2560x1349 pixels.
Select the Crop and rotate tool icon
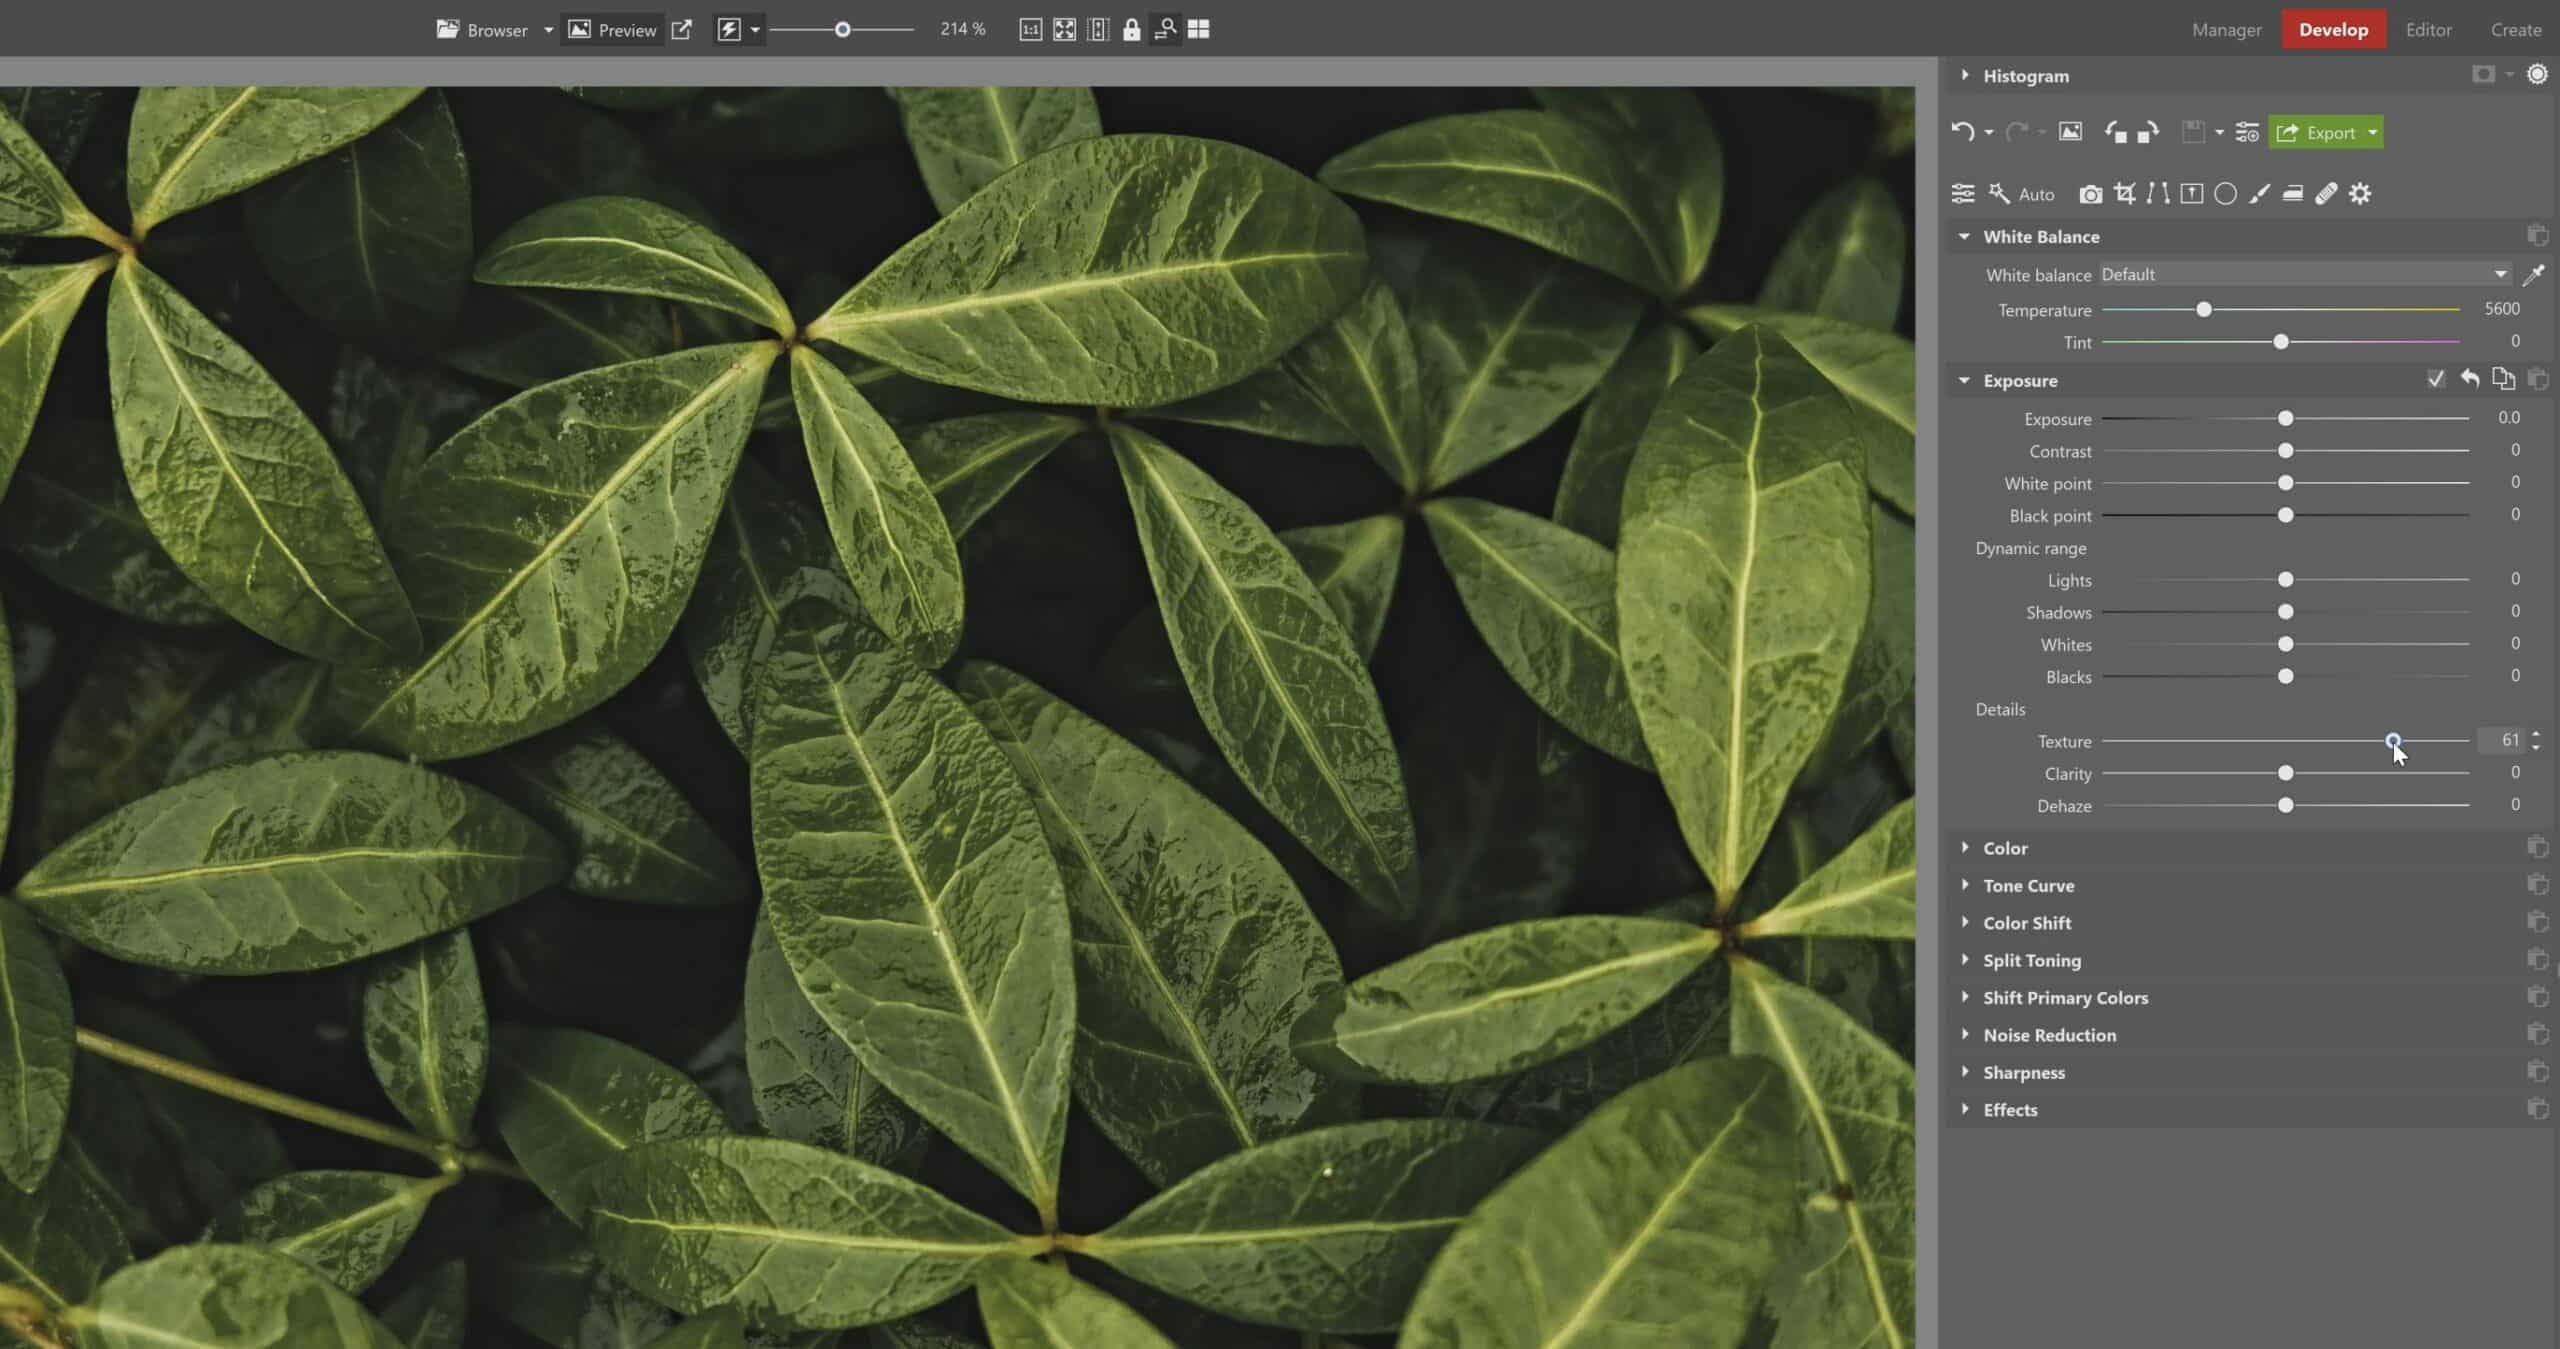[2124, 194]
